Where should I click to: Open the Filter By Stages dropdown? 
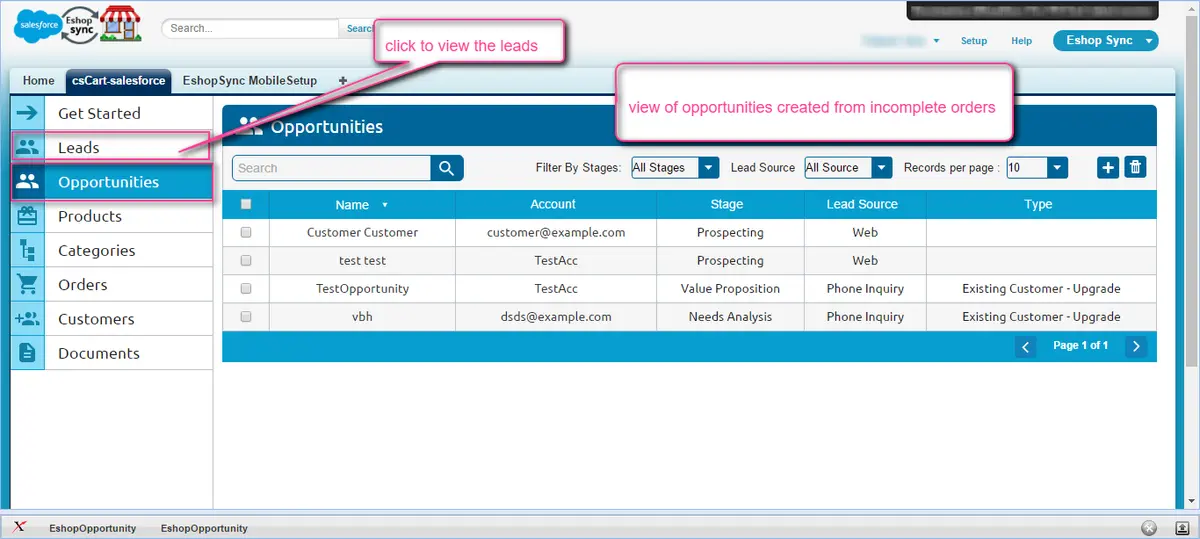(675, 168)
